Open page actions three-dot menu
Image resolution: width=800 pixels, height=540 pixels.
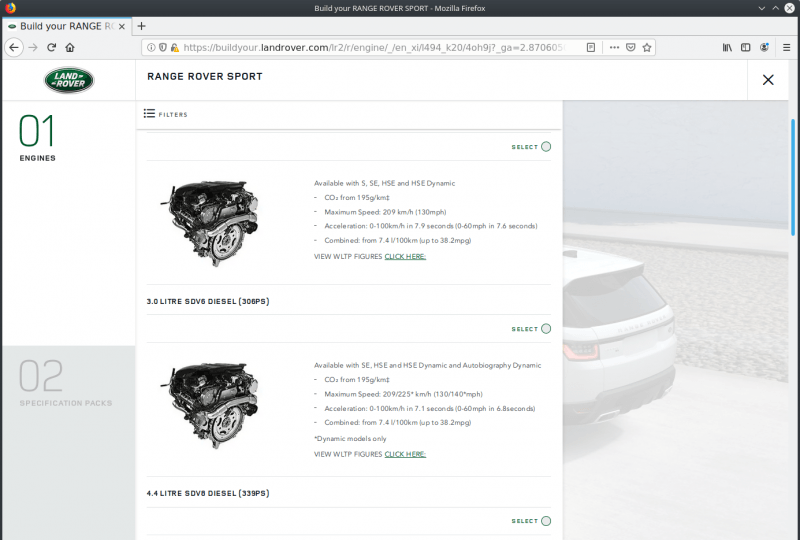coord(614,47)
